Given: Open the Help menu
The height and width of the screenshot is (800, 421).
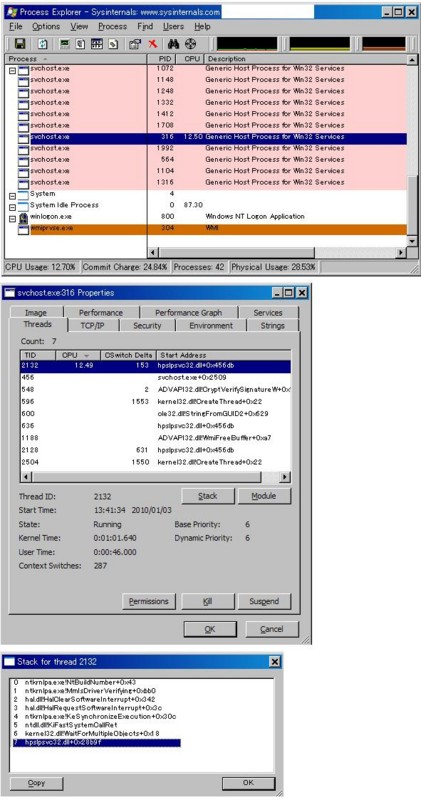Looking at the screenshot, I should 202,27.
